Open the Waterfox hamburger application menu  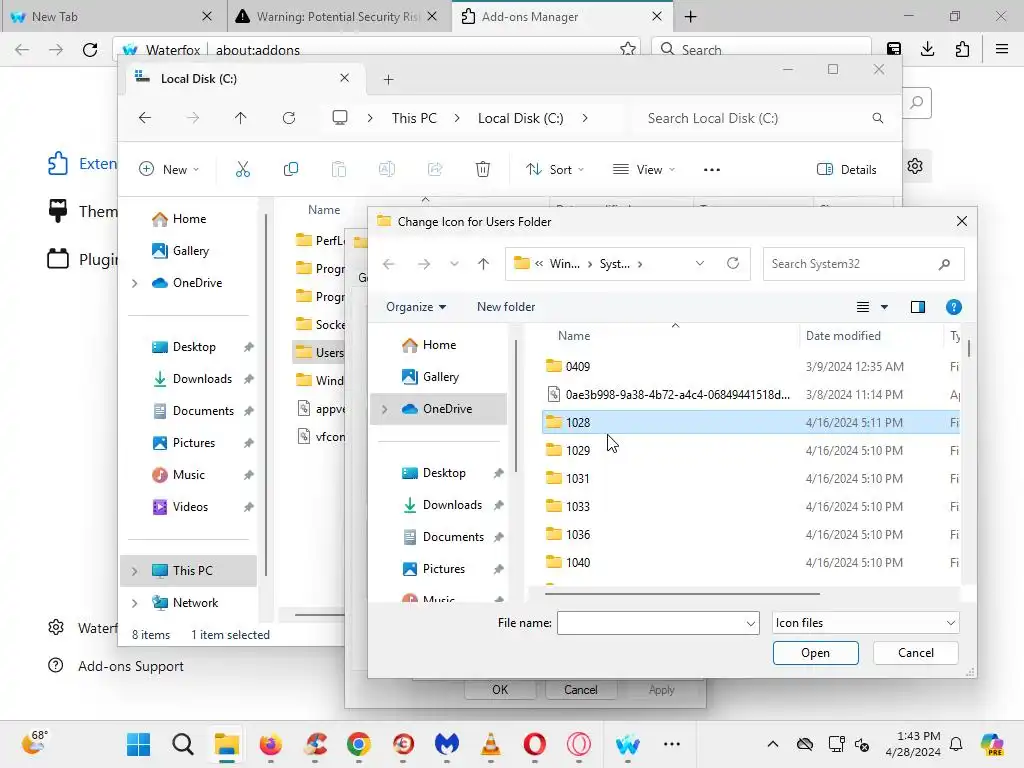[x=1002, y=49]
